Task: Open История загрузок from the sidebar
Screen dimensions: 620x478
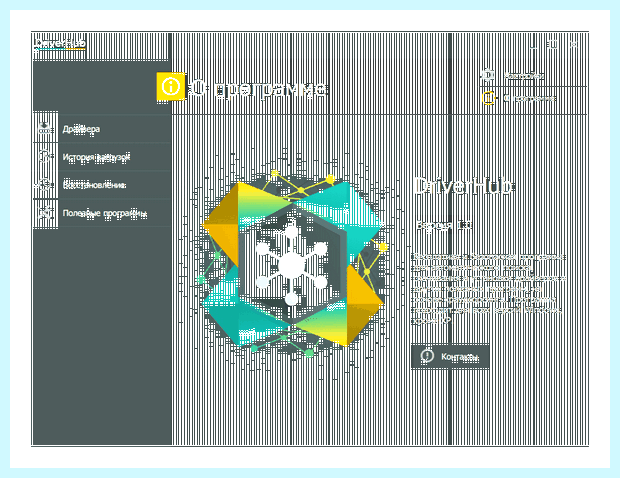Action: [x=96, y=157]
